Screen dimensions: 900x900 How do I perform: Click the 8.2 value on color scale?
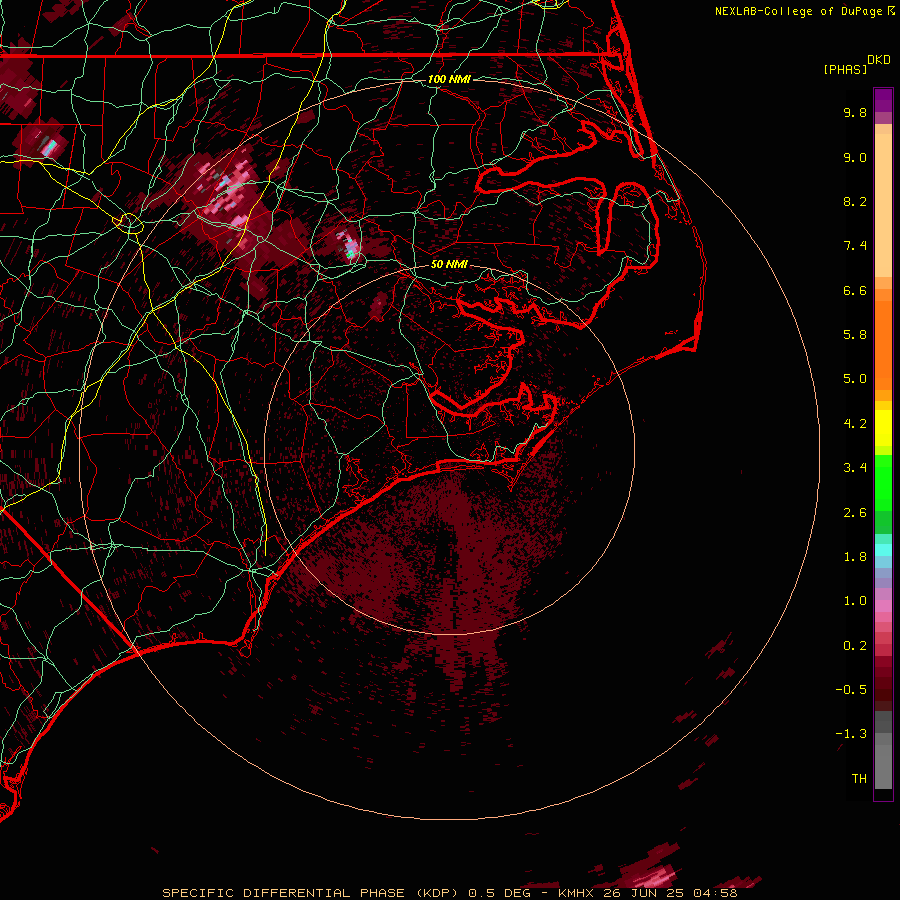tap(855, 201)
